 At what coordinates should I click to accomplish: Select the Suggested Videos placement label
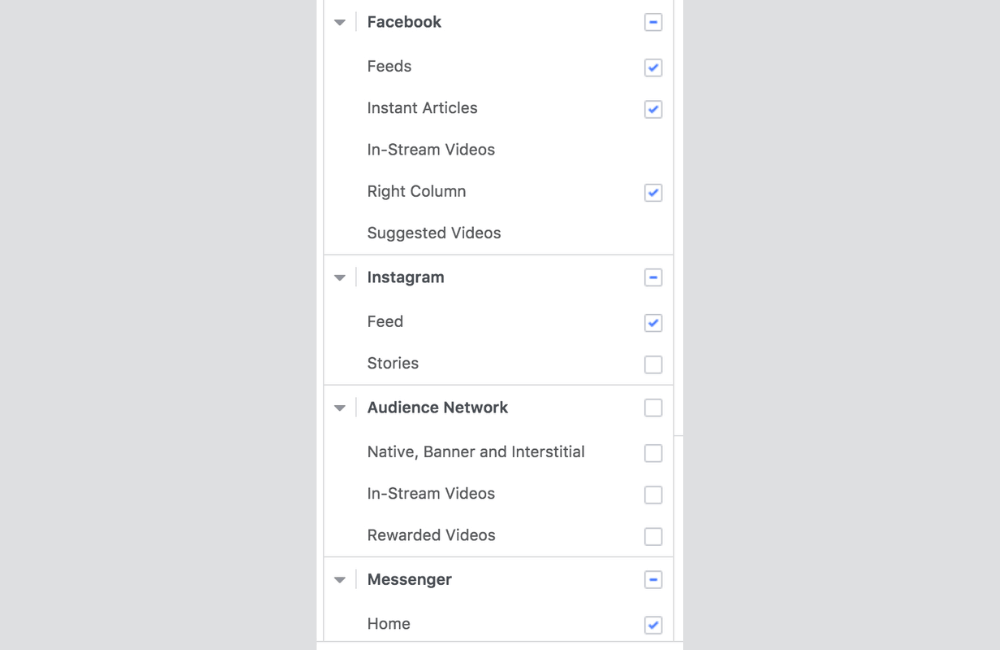pyautogui.click(x=434, y=233)
